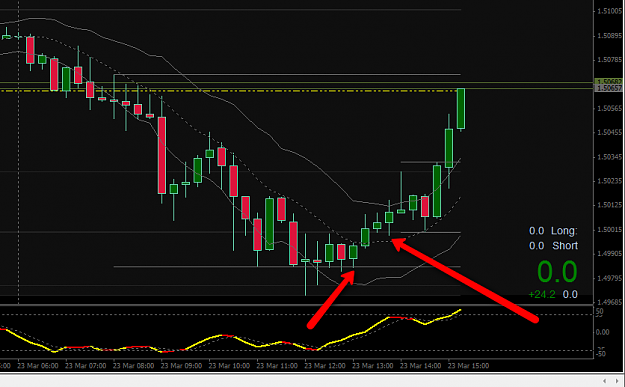Screen dimensions: 625x387
Task: Click the 1.50455 price axis label
Action: 609,132
